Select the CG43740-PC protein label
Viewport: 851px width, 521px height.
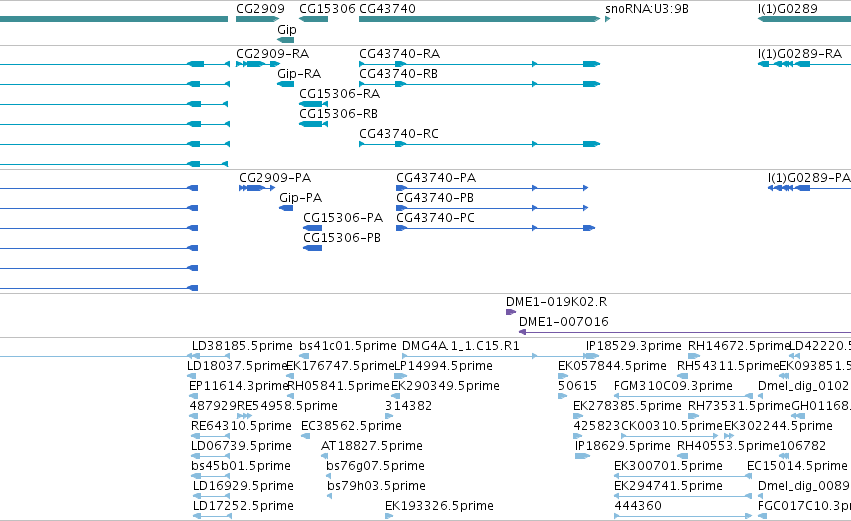click(x=435, y=218)
